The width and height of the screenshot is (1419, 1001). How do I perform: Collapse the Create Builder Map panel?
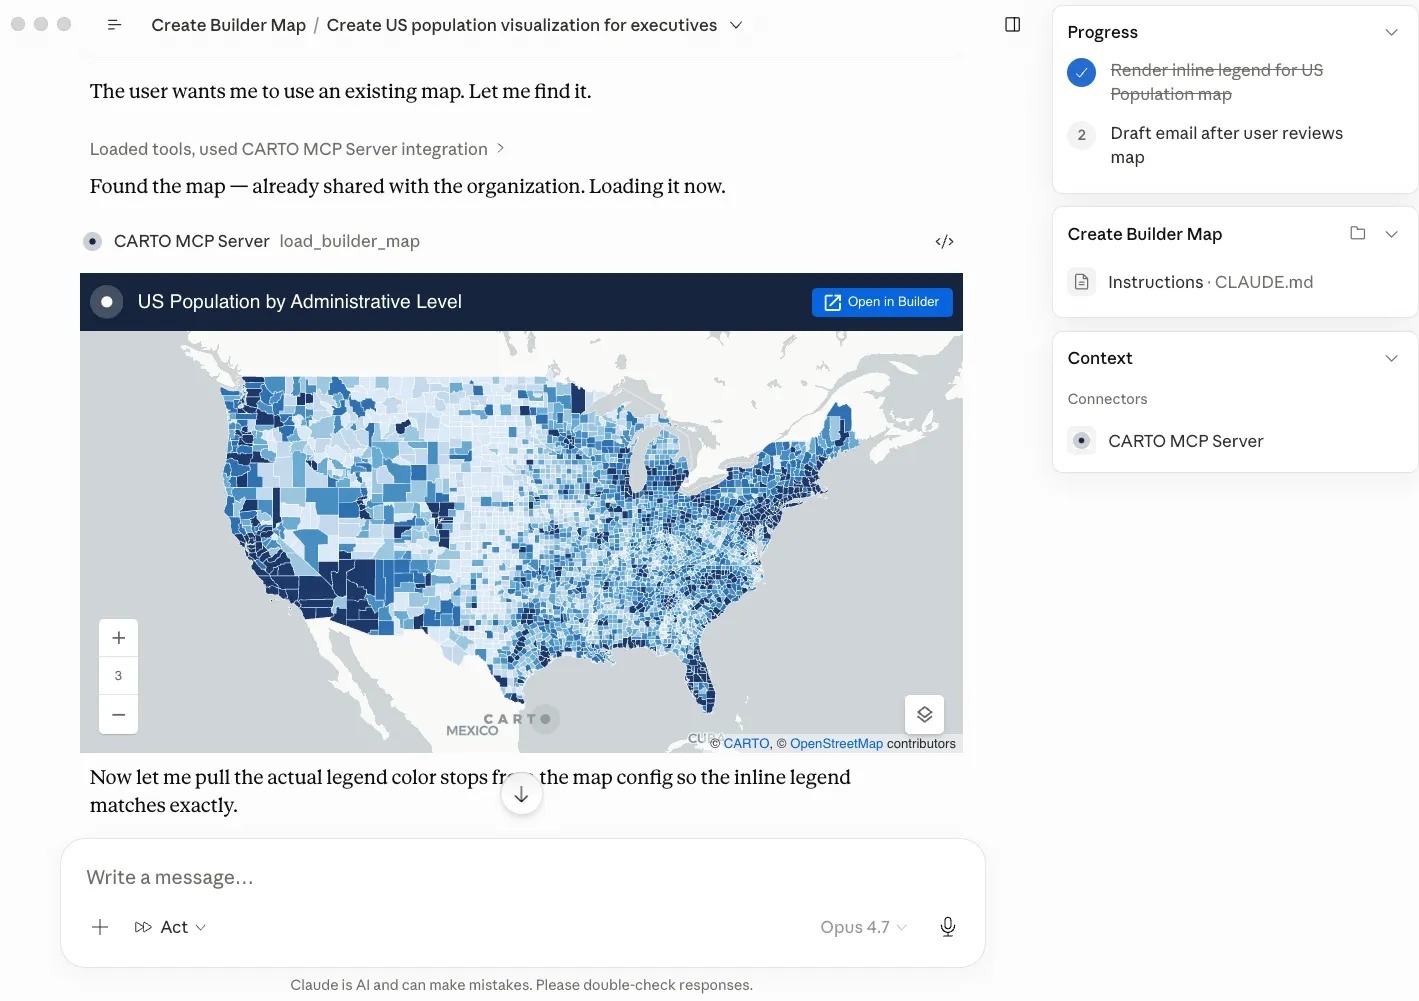(1391, 234)
